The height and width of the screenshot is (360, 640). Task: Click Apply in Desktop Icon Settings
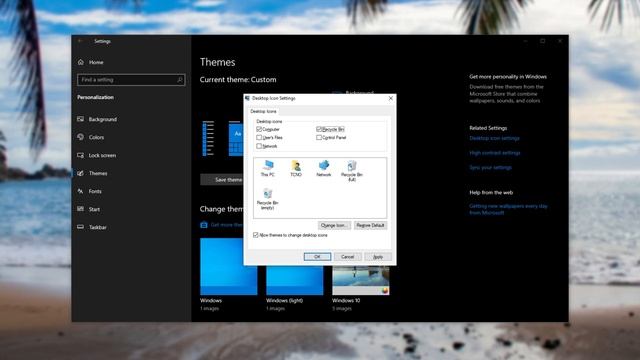378,257
